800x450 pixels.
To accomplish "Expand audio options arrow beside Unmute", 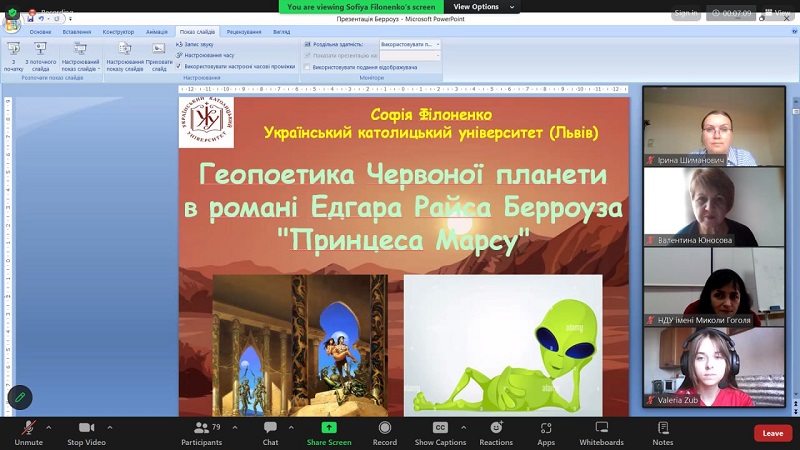I will [48, 428].
